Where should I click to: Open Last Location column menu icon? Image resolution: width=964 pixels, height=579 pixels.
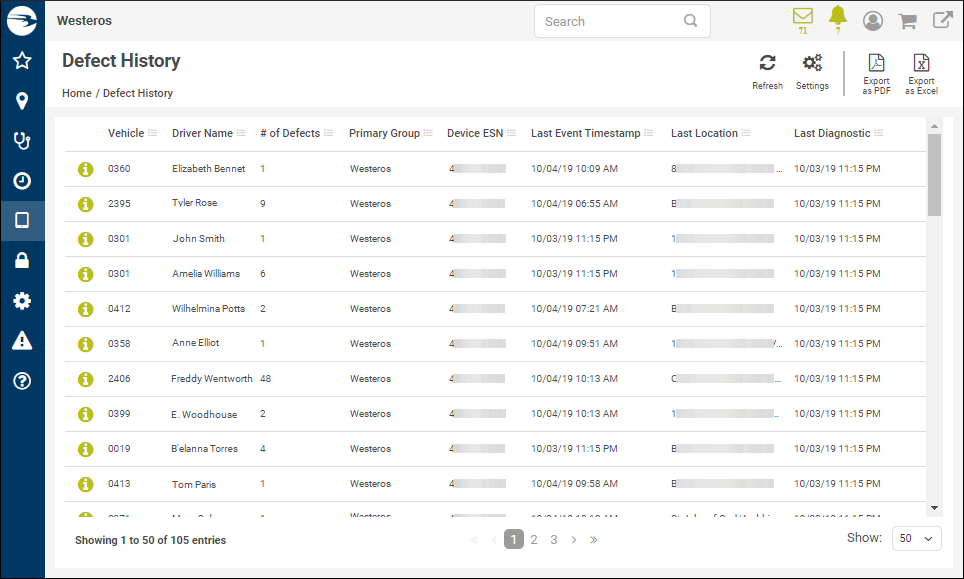click(x=746, y=133)
